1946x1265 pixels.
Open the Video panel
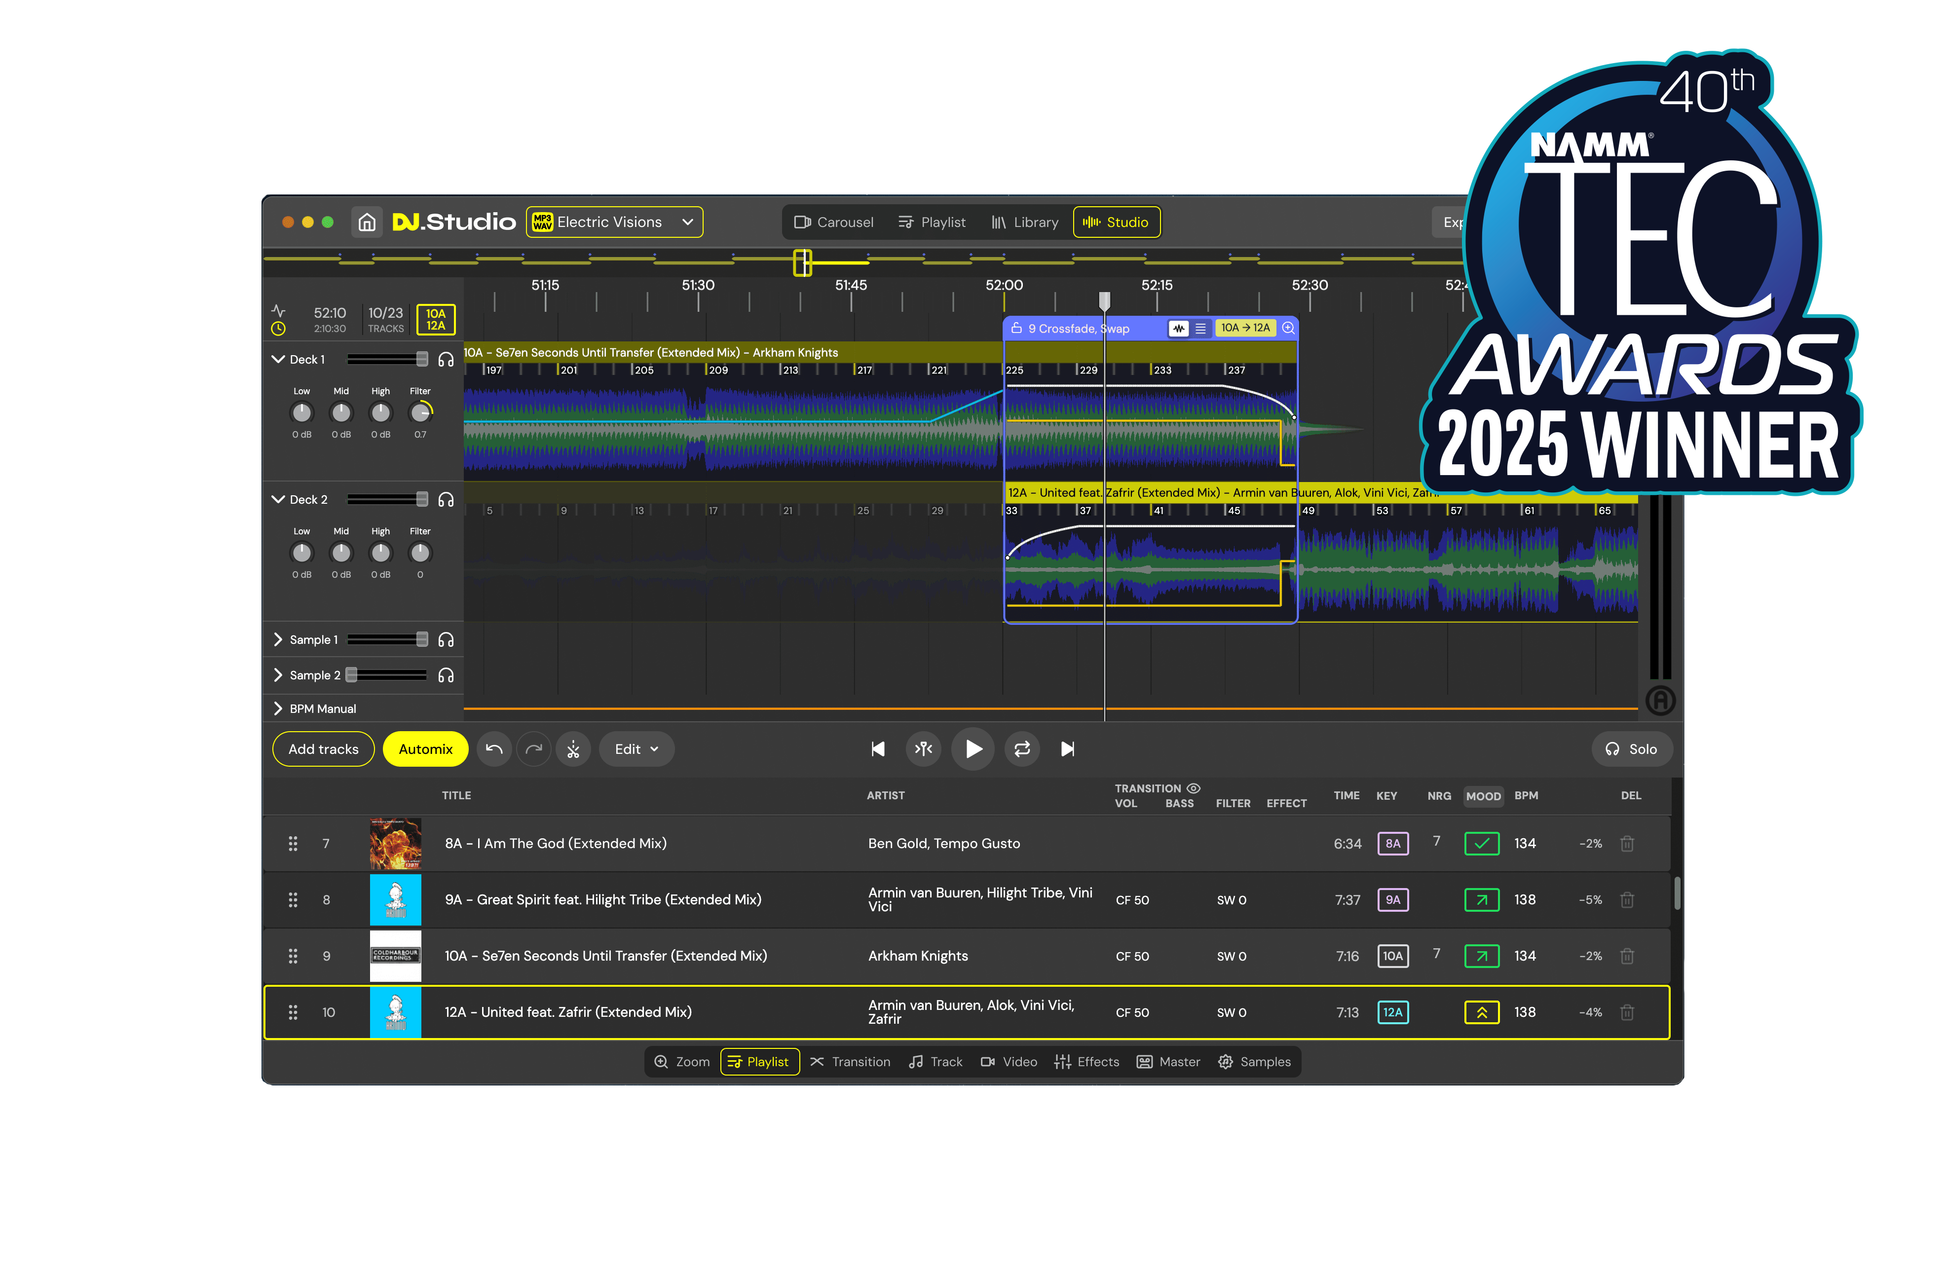point(1008,1062)
